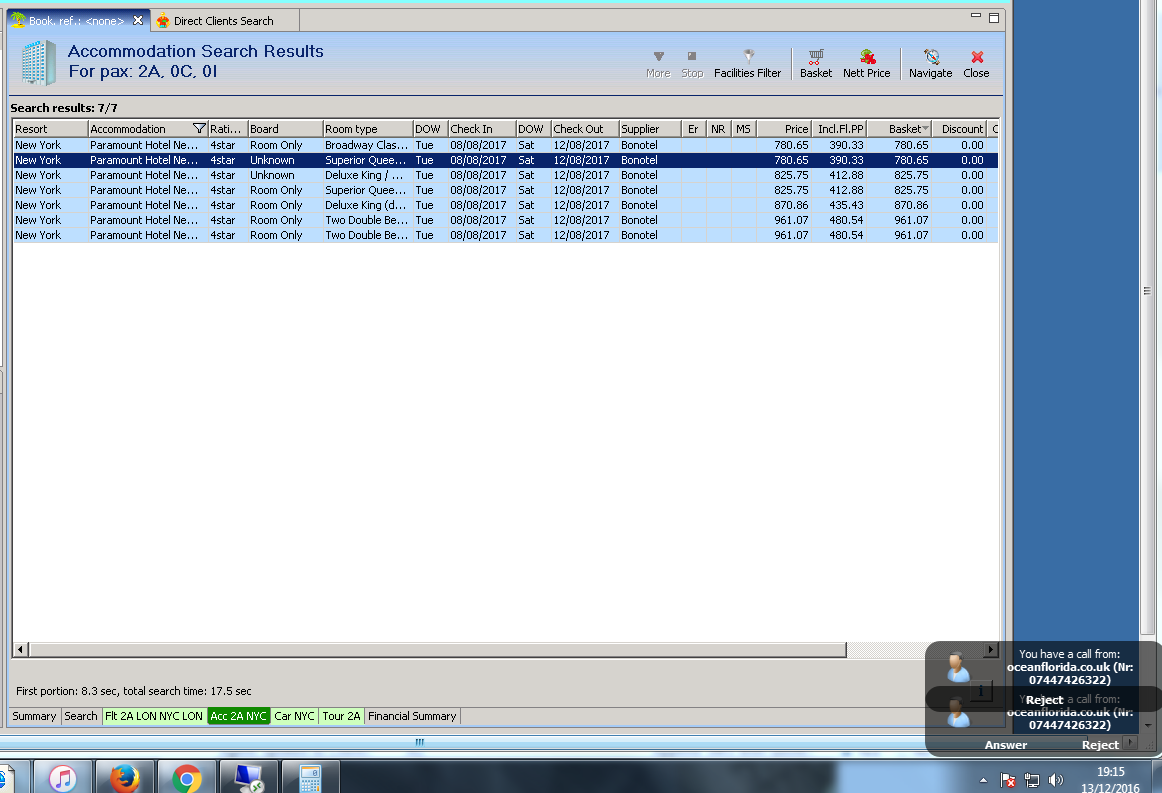The width and height of the screenshot is (1162, 793).
Task: Click the Stop search icon
Action: (692, 58)
